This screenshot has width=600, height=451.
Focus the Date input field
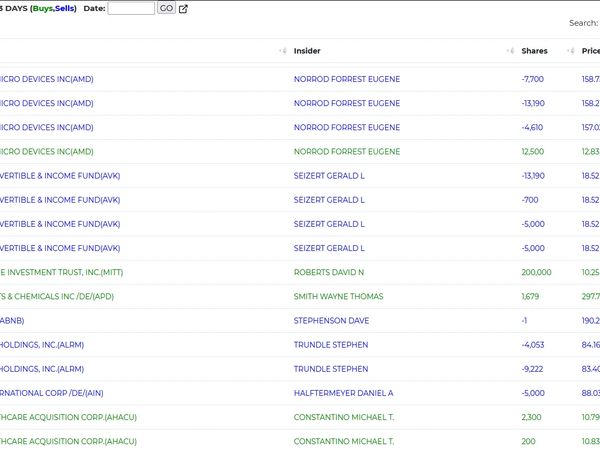131,8
